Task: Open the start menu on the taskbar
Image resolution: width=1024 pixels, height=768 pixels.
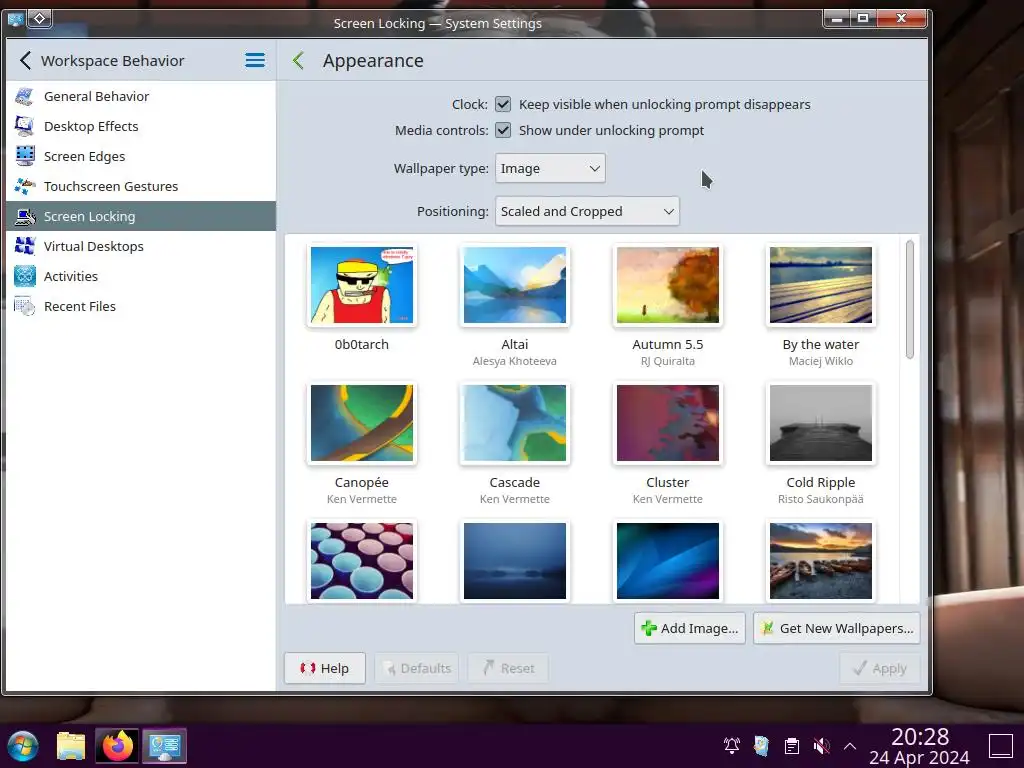Action: 23,746
